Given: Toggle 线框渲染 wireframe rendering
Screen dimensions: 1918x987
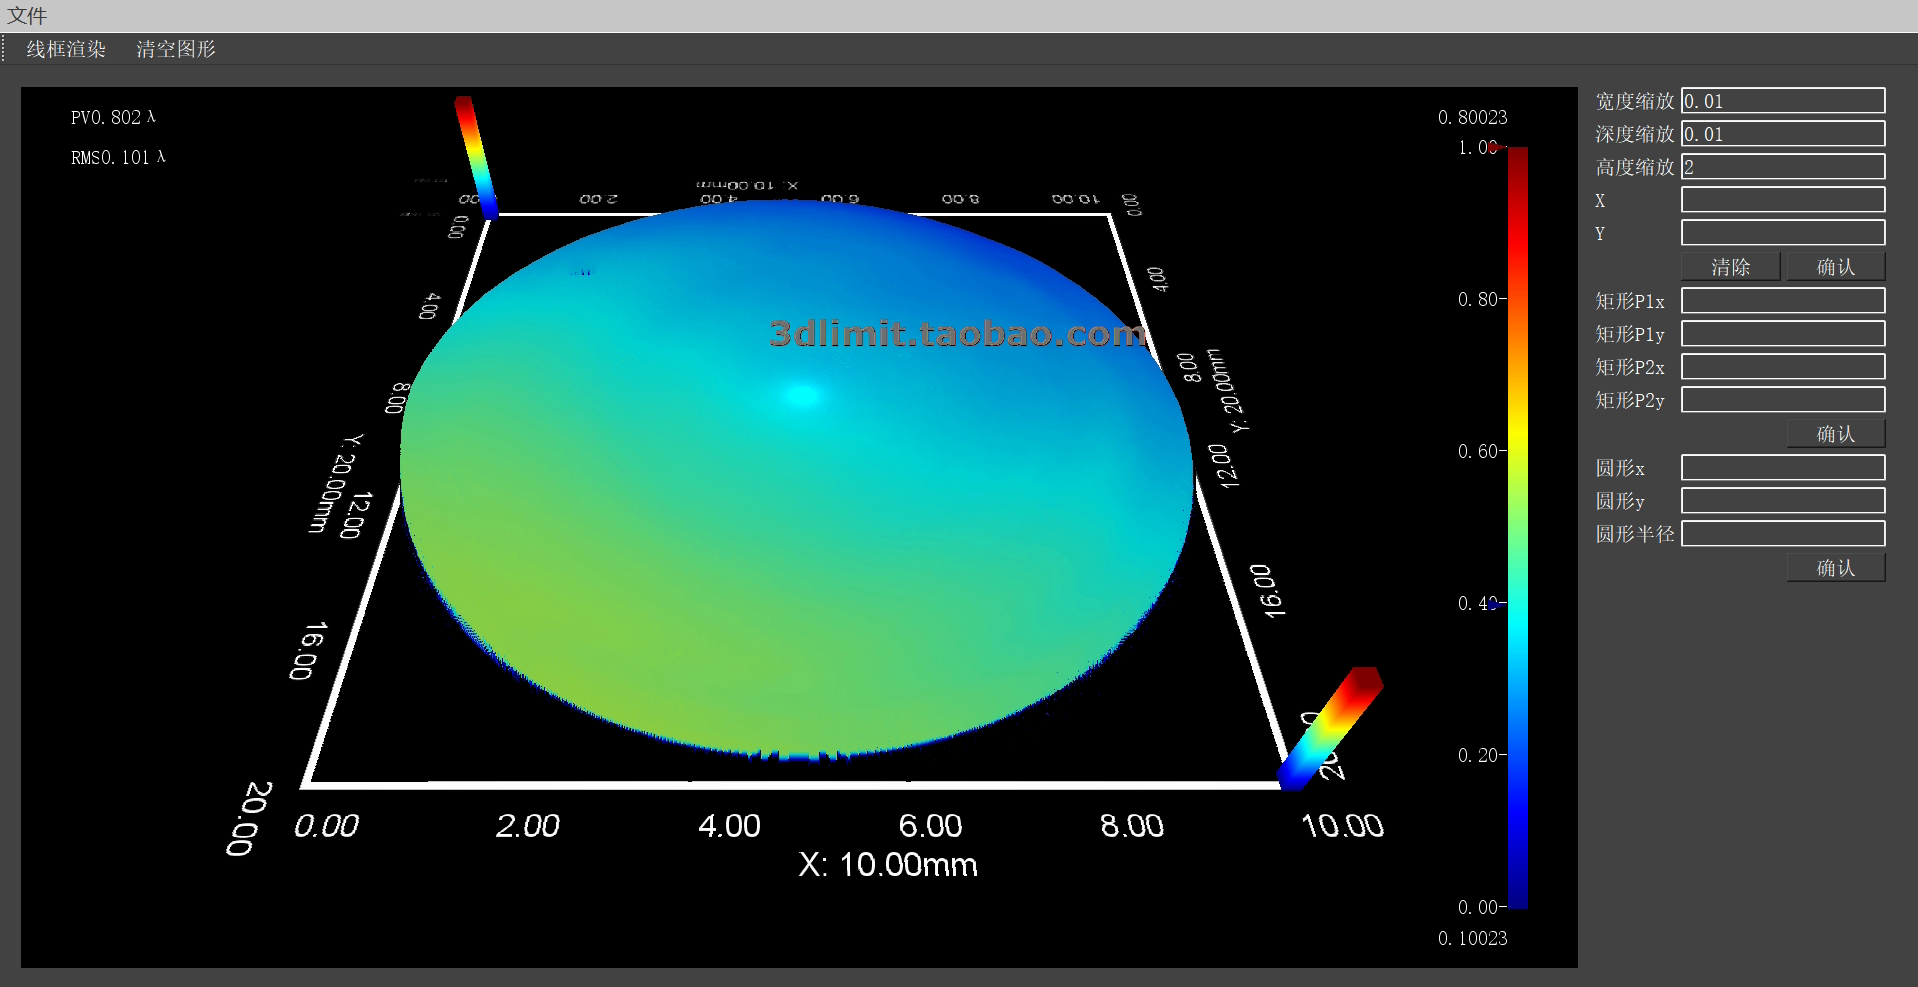Looking at the screenshot, I should pos(66,49).
